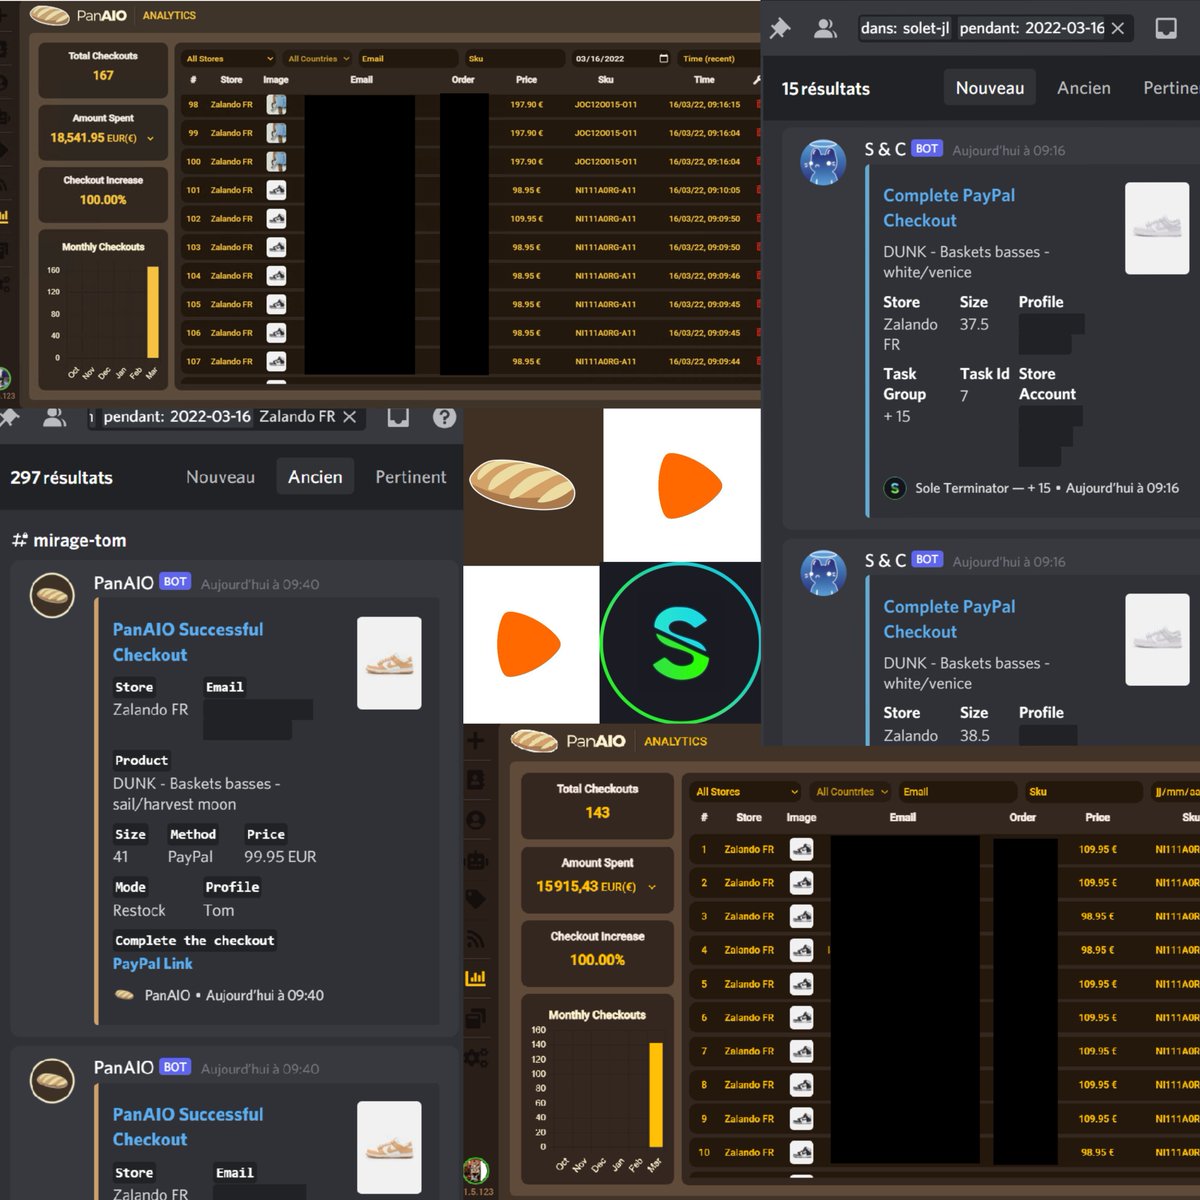Select the Nouveau tab in the 297 résultats panel
Image resolution: width=1200 pixels, height=1200 pixels.
pyautogui.click(x=220, y=478)
